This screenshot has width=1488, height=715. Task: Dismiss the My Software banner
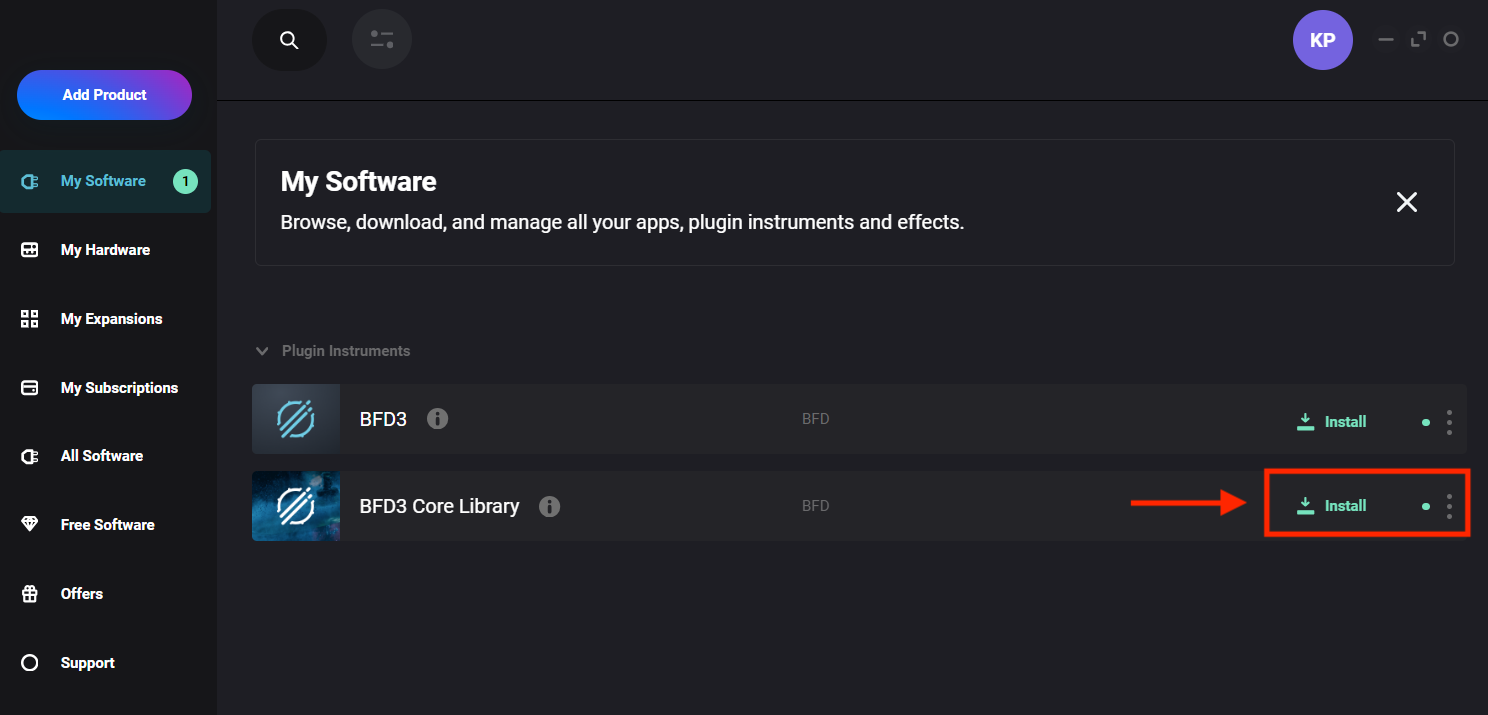(1407, 202)
